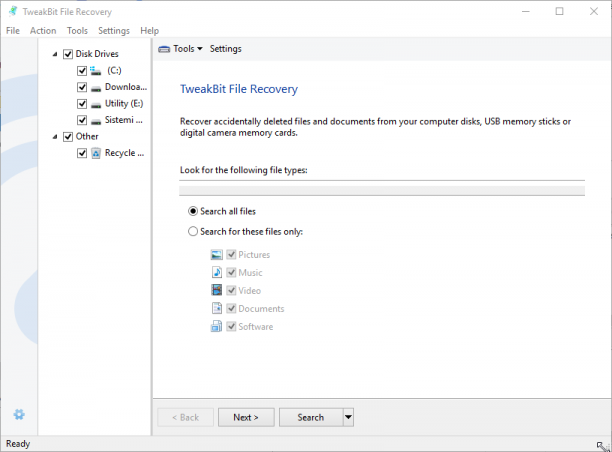Select the Downloa... drive entry
The image size is (612, 452).
(x=126, y=87)
